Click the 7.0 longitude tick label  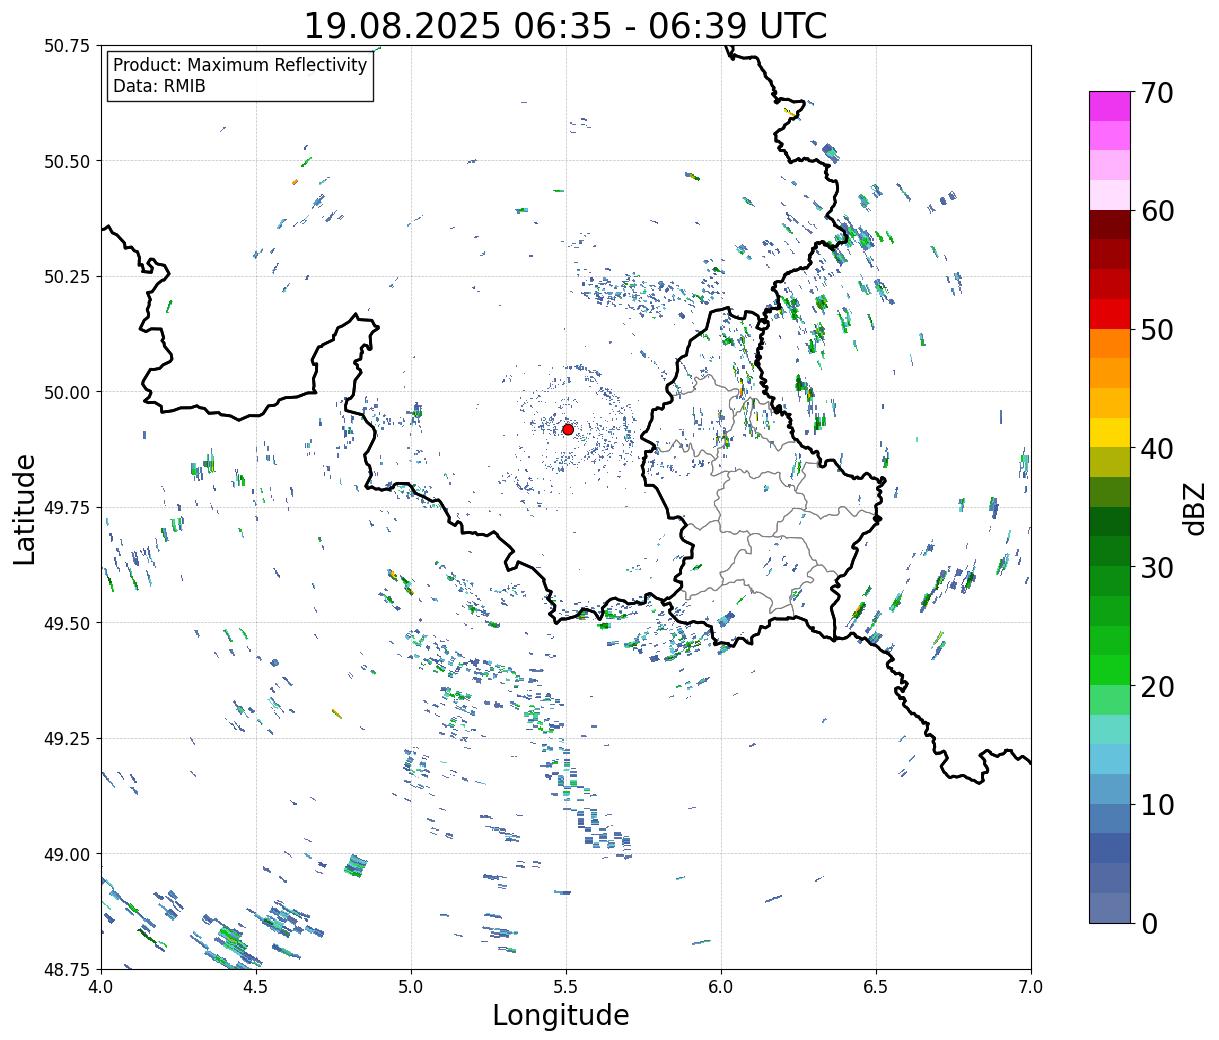pos(1031,987)
